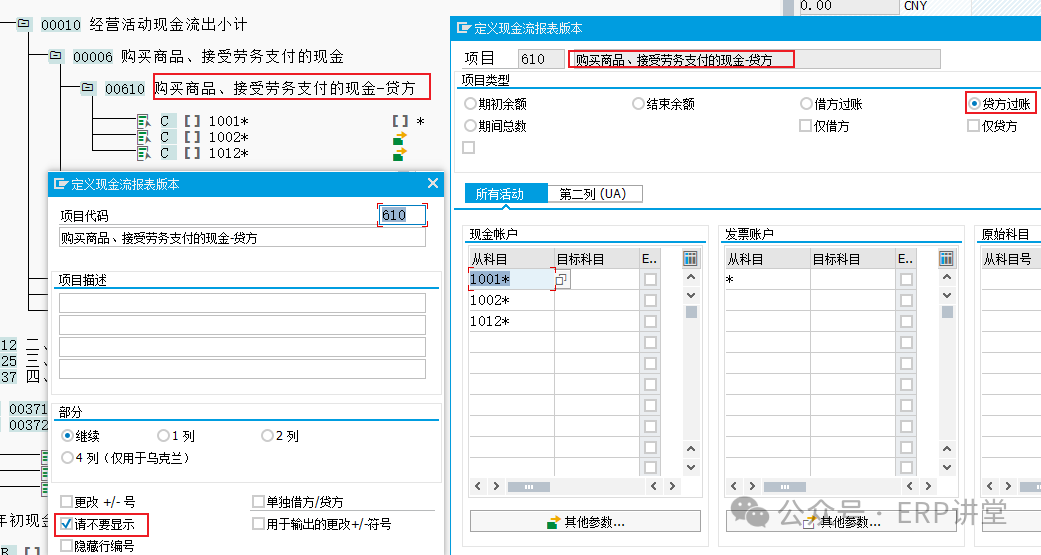Select the 2 列 radio option
The height and width of the screenshot is (555, 1041).
pyautogui.click(x=267, y=436)
